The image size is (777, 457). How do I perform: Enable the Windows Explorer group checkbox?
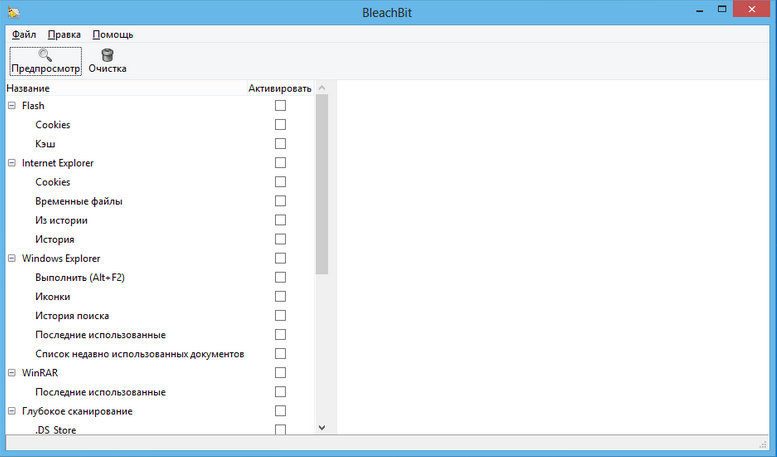280,258
